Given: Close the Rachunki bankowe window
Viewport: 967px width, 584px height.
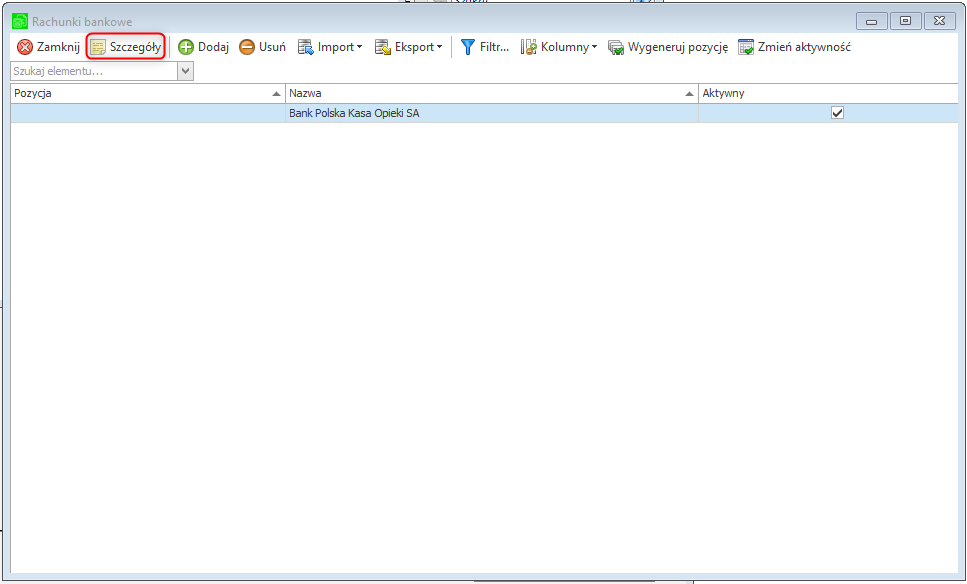Looking at the screenshot, I should 939,21.
